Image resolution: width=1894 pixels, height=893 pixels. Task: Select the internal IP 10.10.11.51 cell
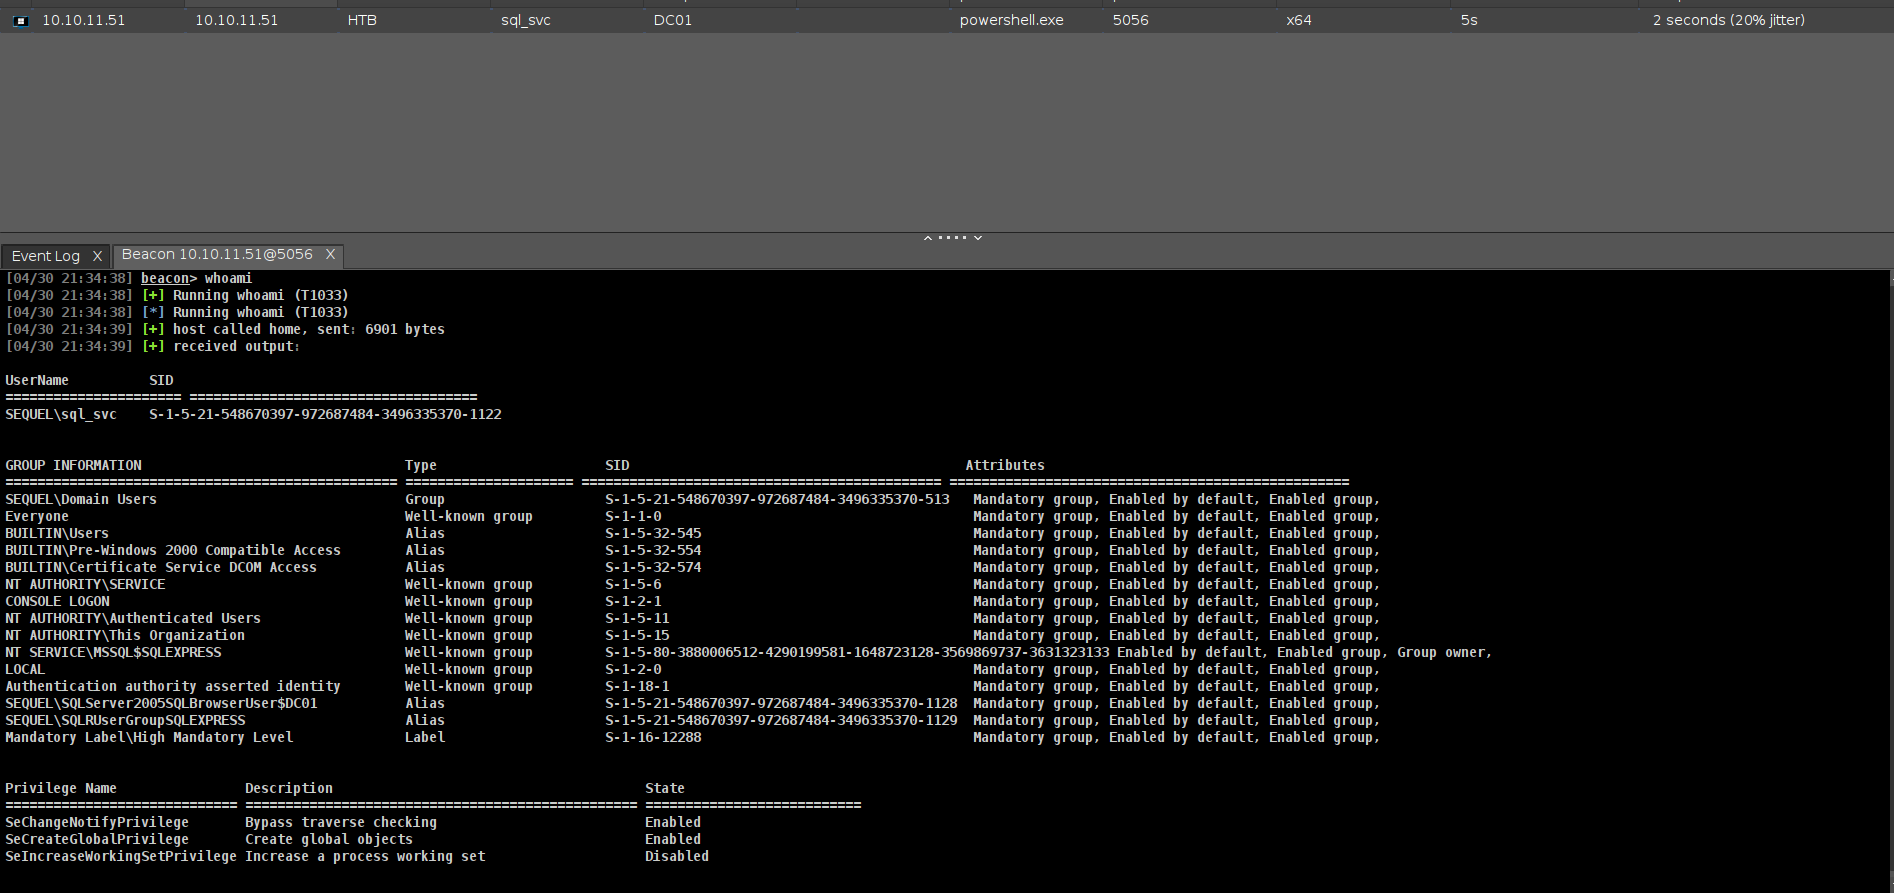(237, 20)
